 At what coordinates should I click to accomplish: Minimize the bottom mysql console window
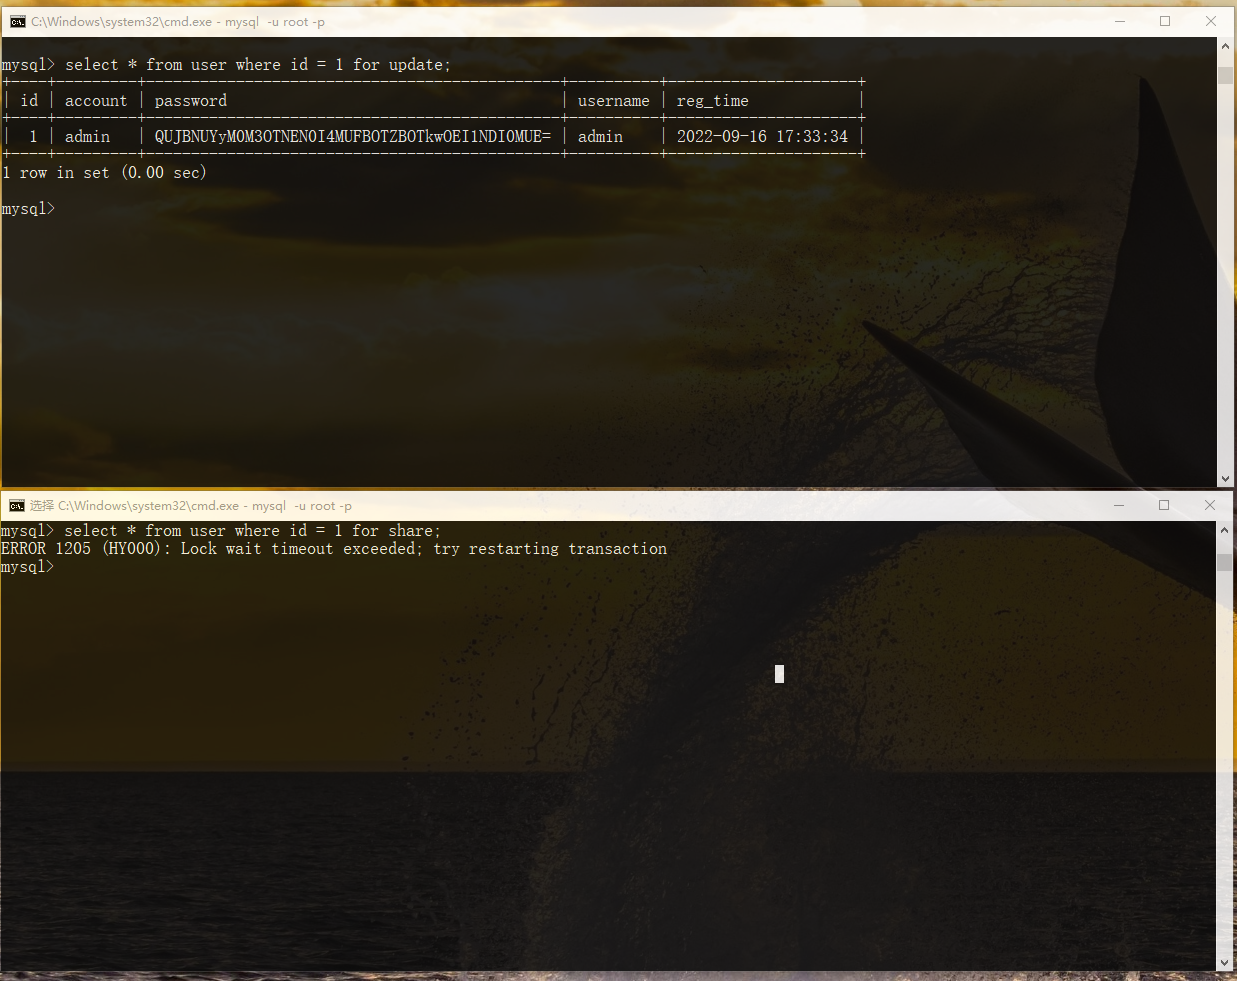pos(1119,505)
